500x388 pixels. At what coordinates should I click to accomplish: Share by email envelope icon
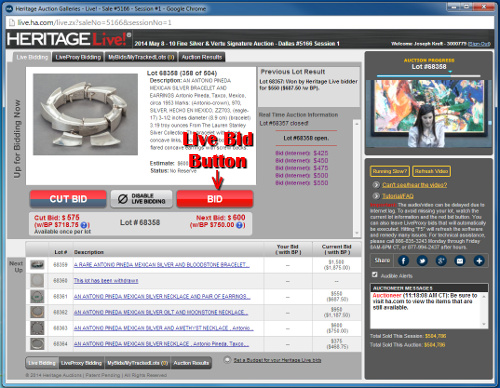[460, 261]
